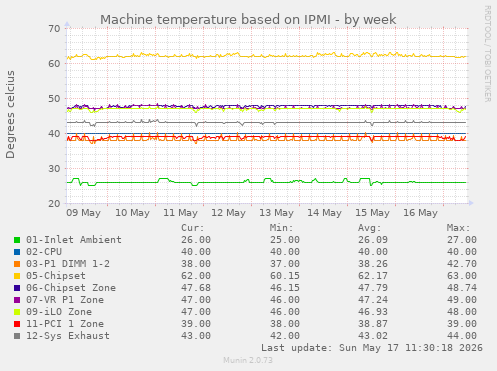Click the 'Cur:' column header
The image size is (497, 371).
click(193, 228)
